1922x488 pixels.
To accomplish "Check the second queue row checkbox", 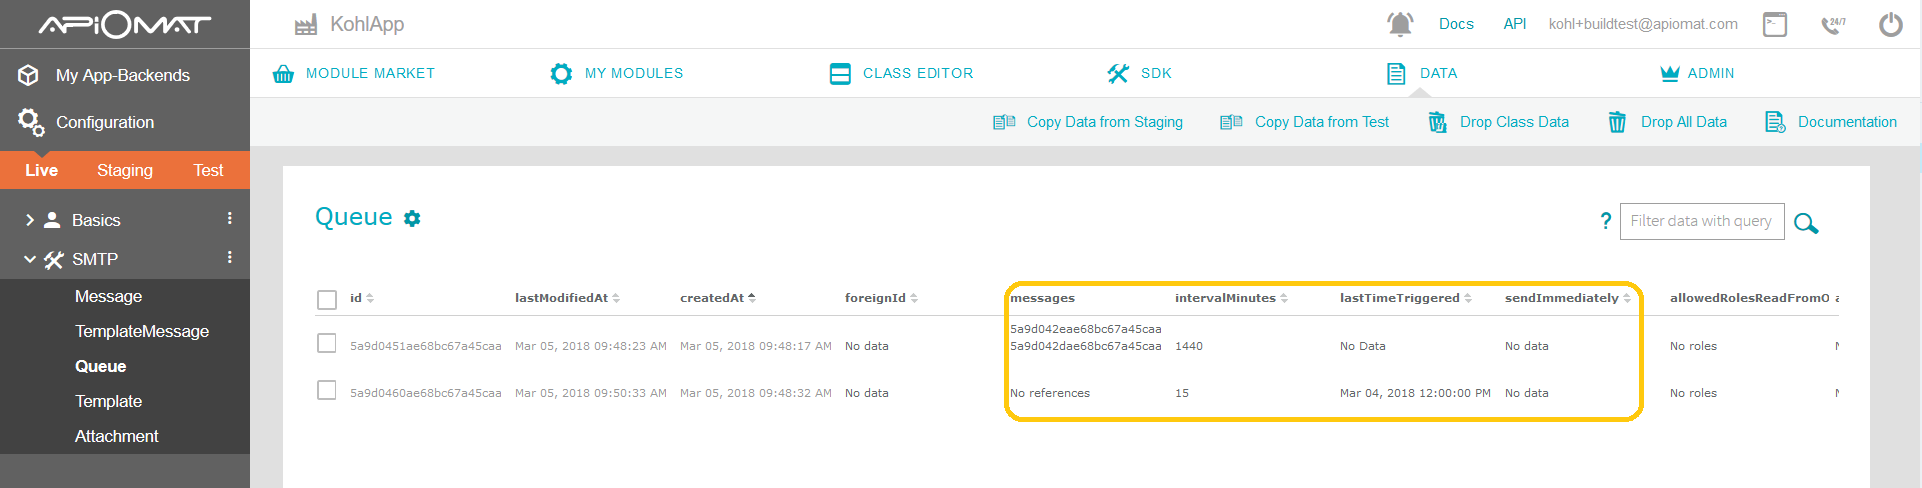I will click(x=327, y=390).
